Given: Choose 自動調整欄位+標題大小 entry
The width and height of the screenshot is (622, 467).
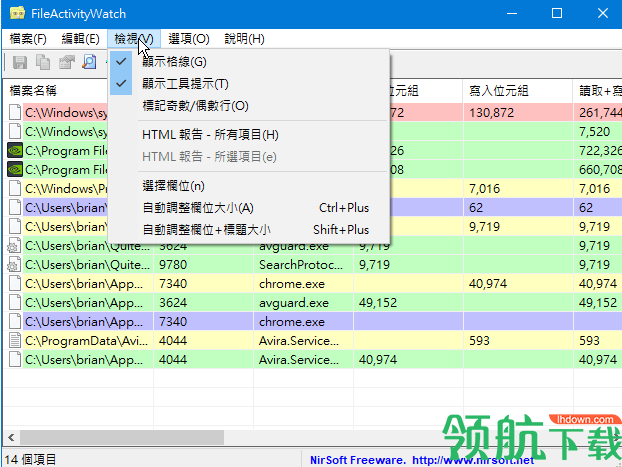Looking at the screenshot, I should click(x=249, y=230).
